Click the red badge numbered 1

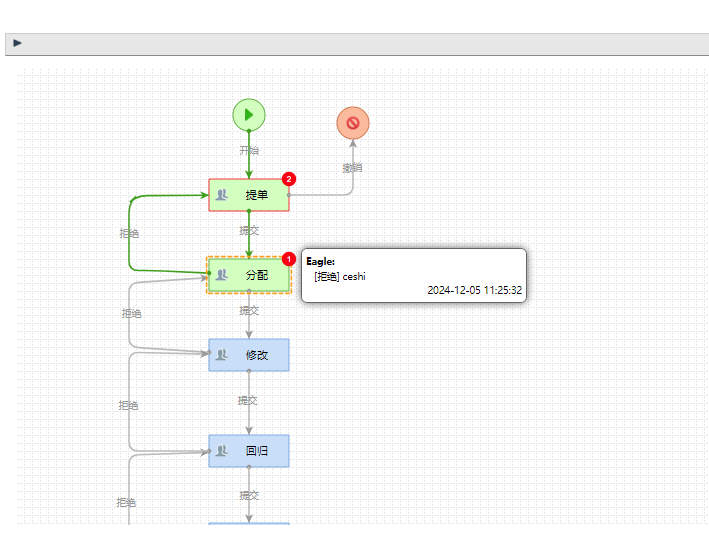[289, 259]
